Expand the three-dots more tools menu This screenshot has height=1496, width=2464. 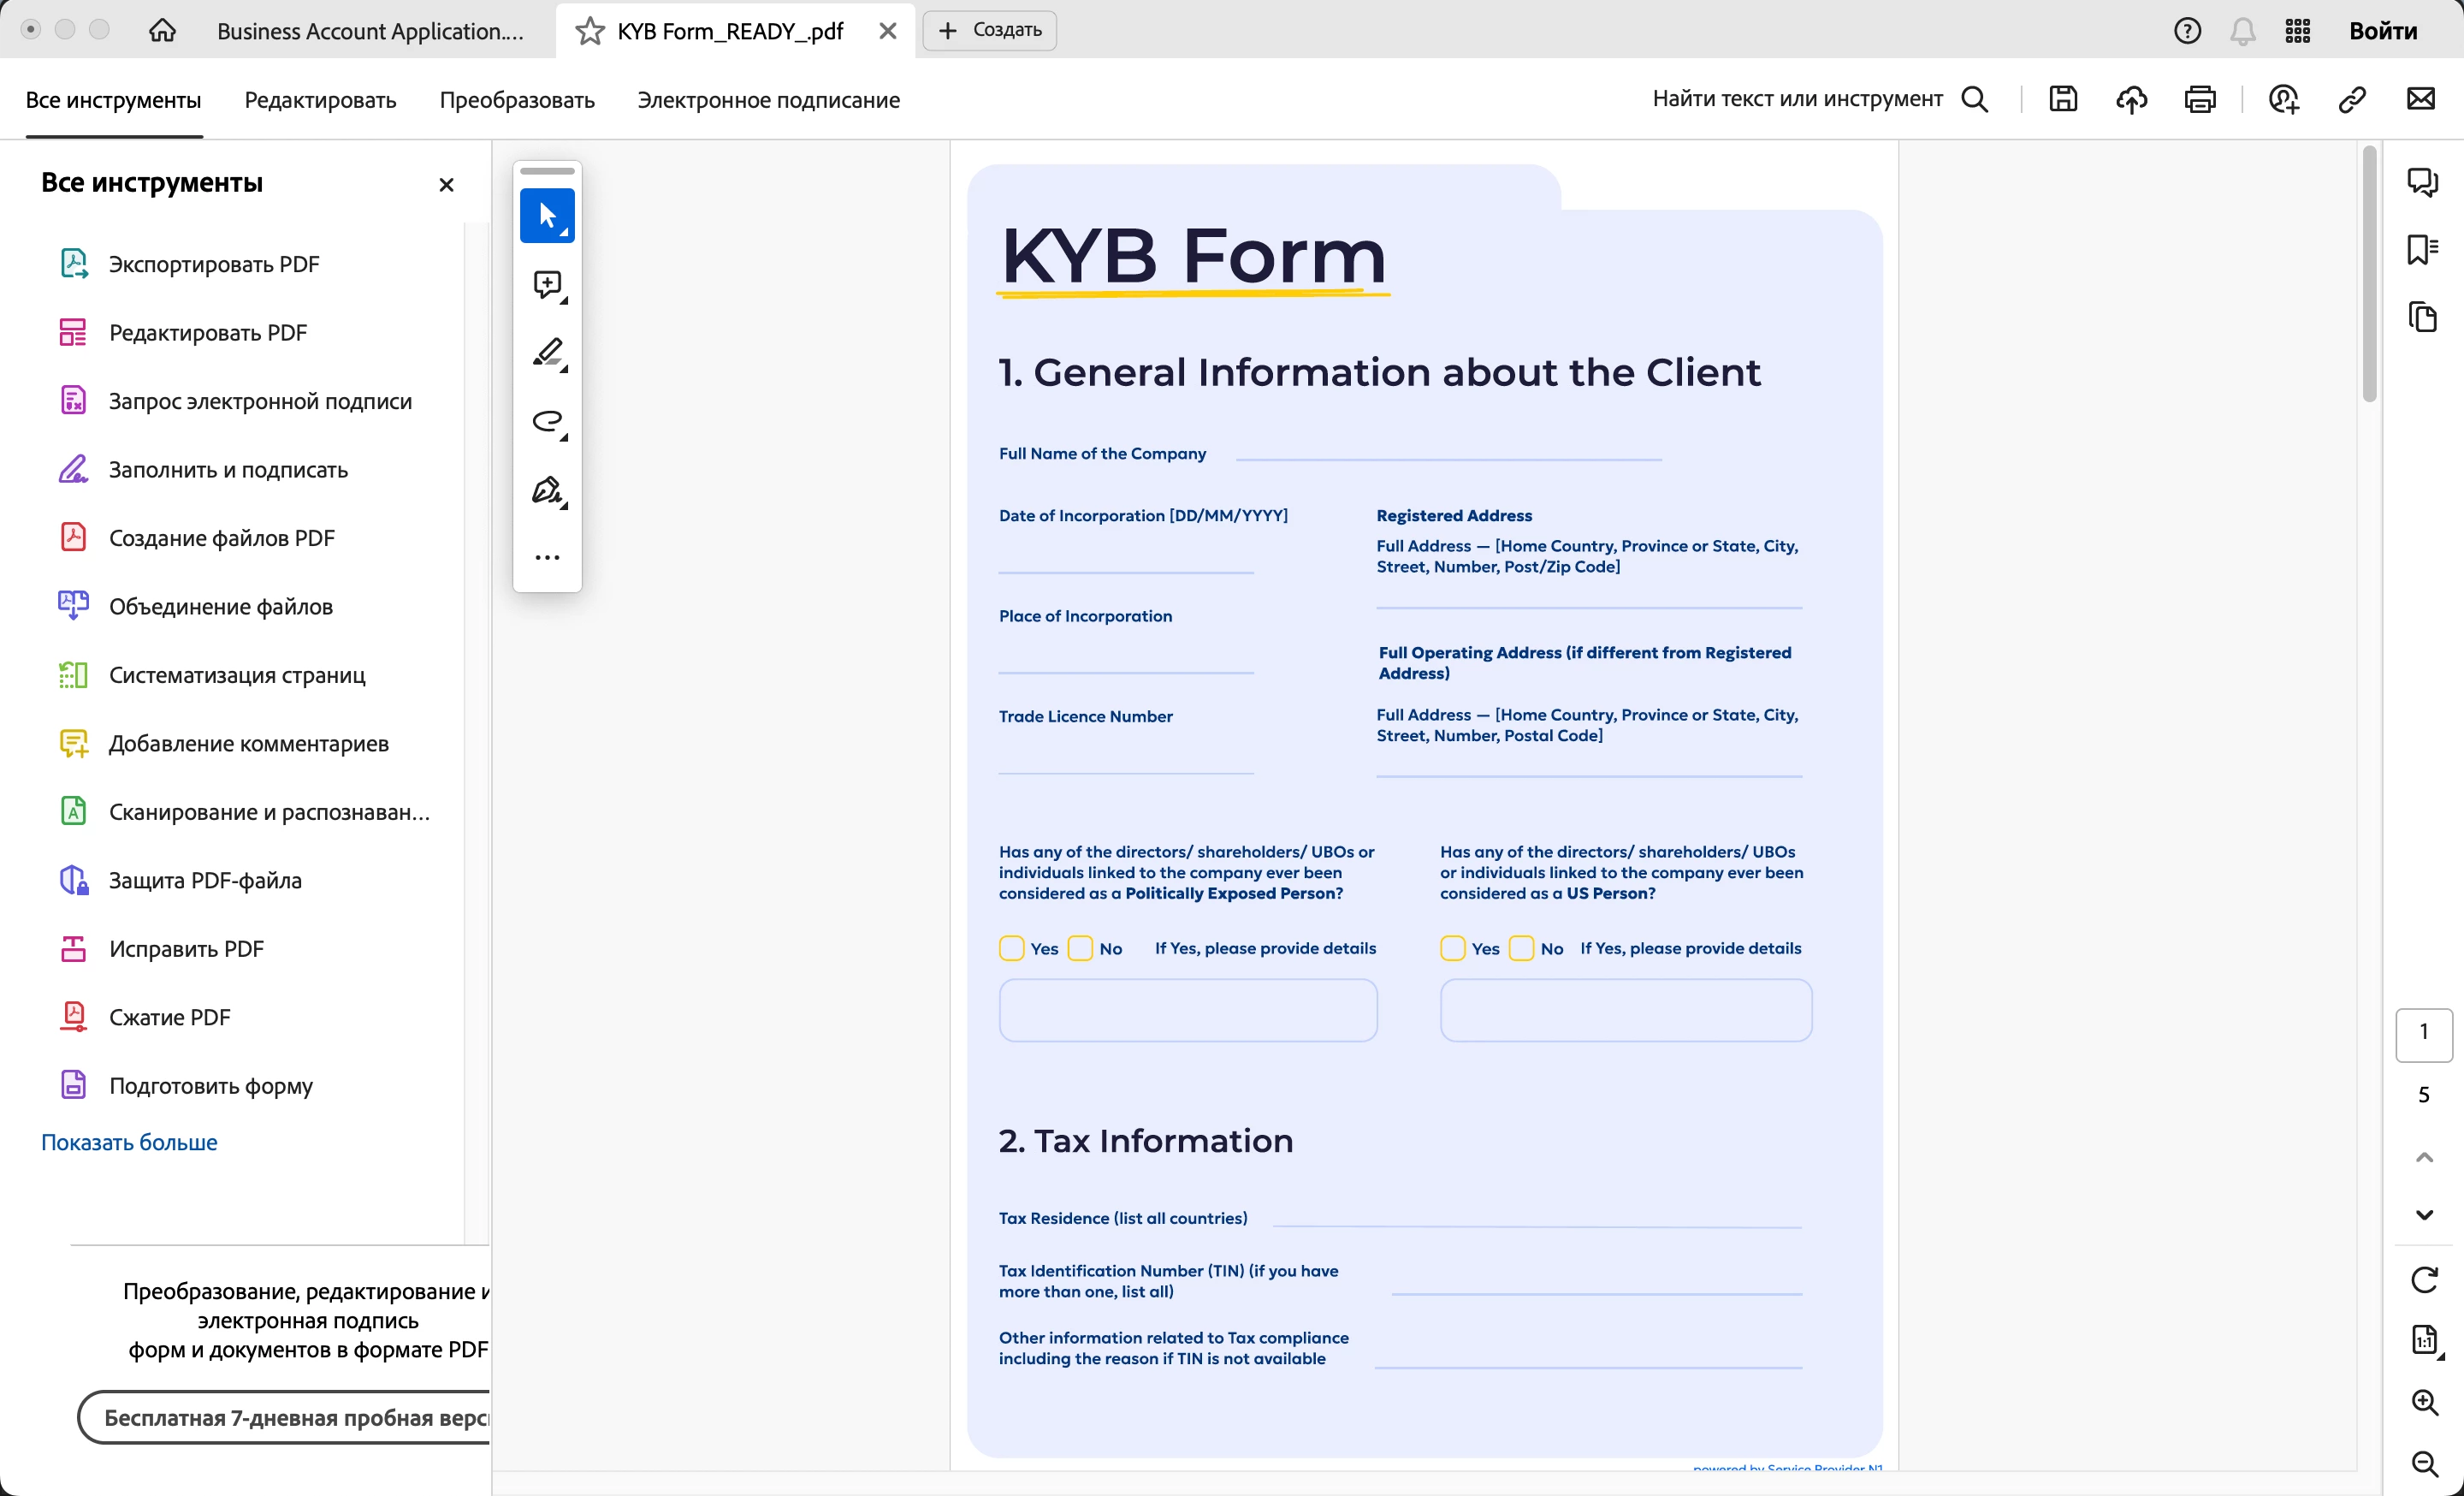click(547, 558)
